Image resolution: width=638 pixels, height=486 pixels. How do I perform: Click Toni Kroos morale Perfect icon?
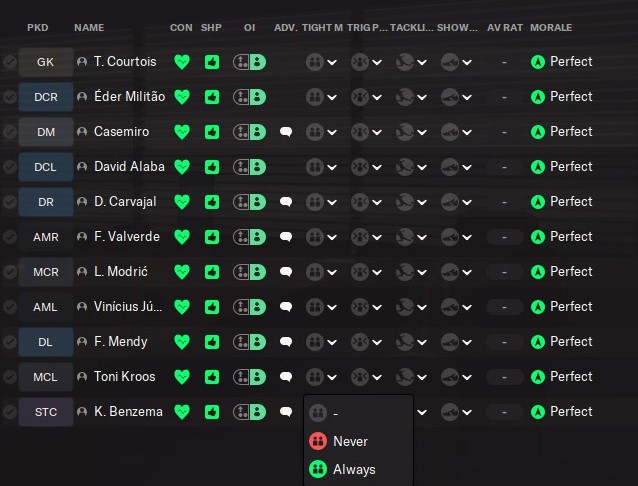(x=538, y=377)
